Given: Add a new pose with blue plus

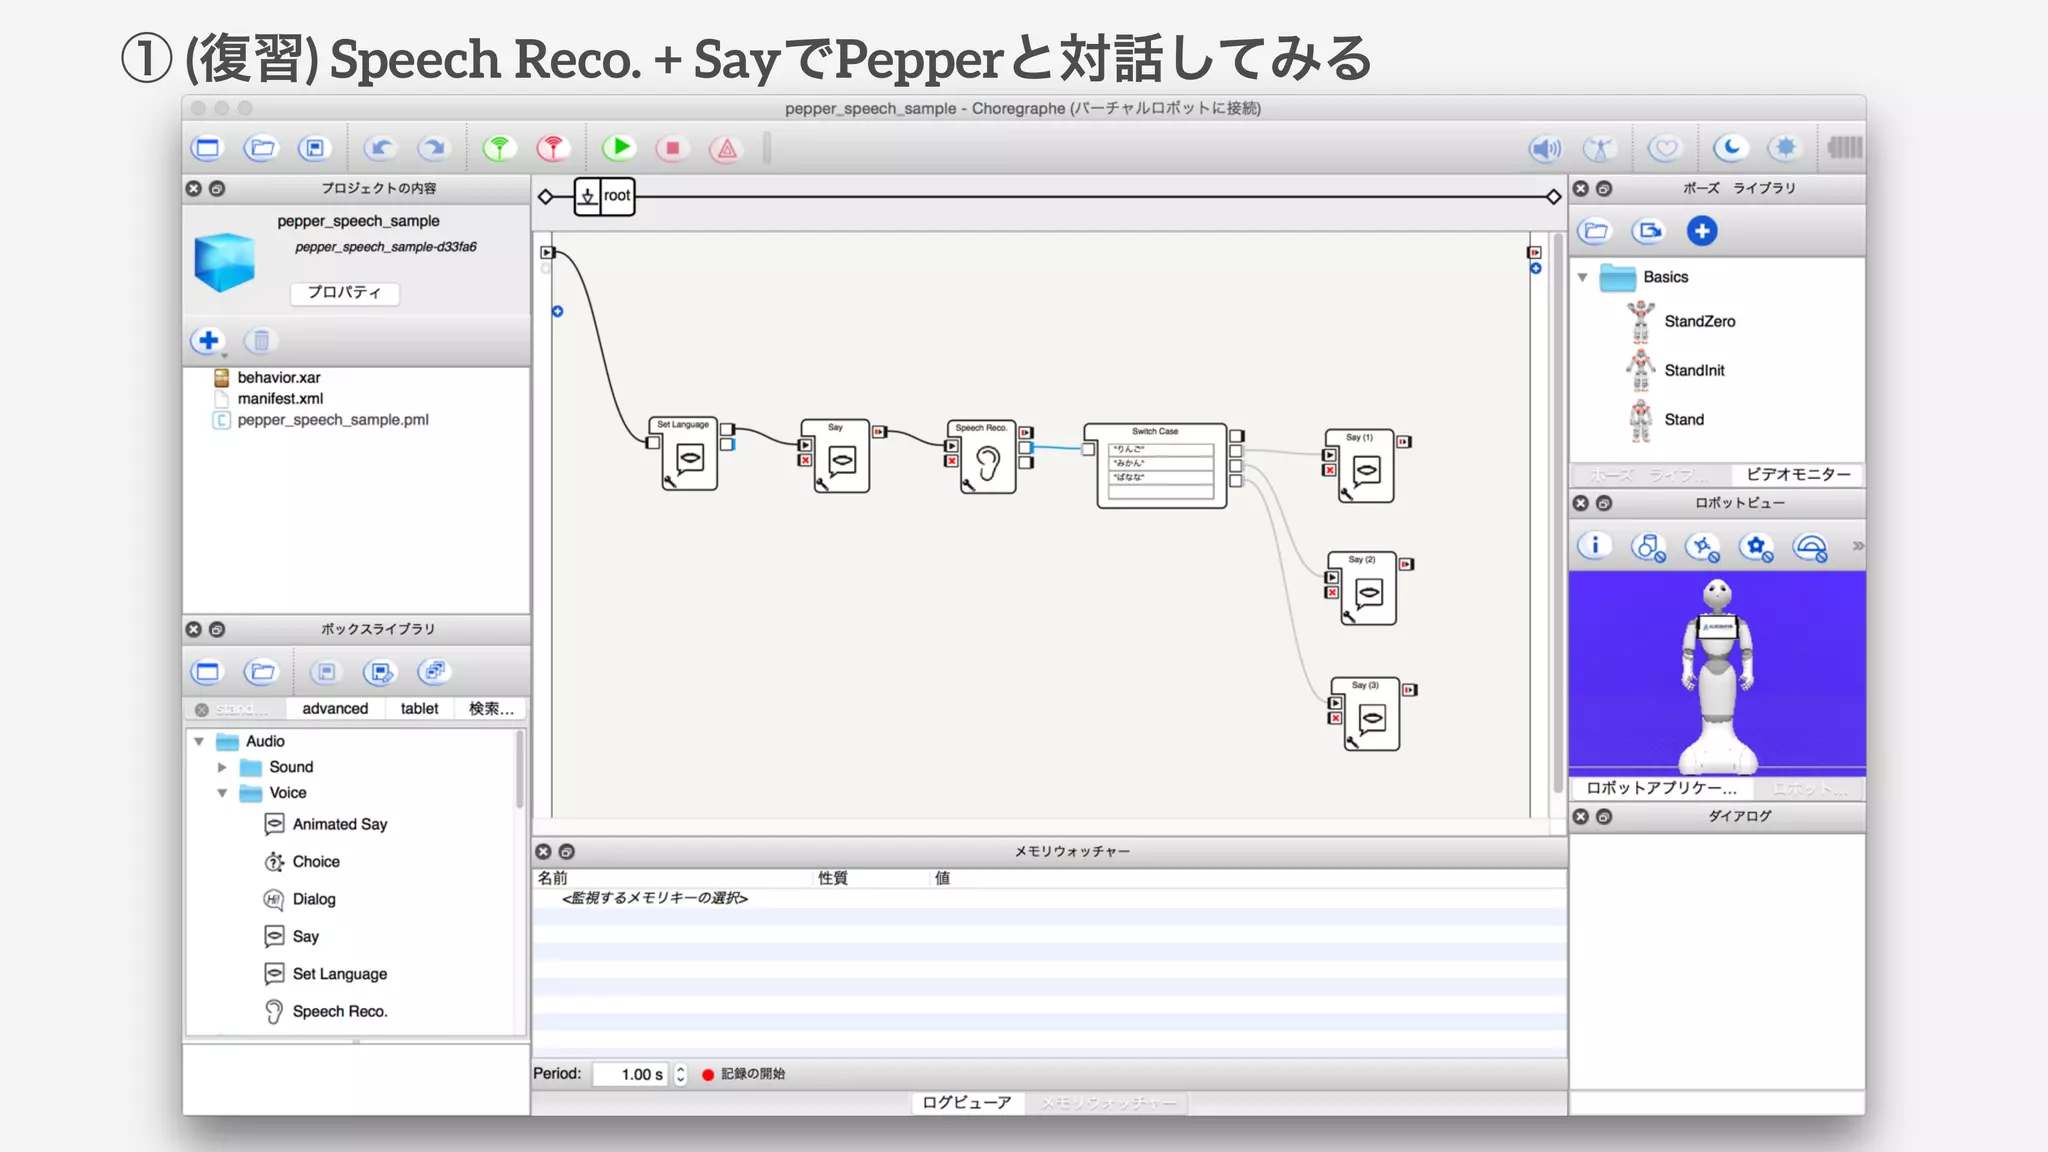Looking at the screenshot, I should point(1702,231).
